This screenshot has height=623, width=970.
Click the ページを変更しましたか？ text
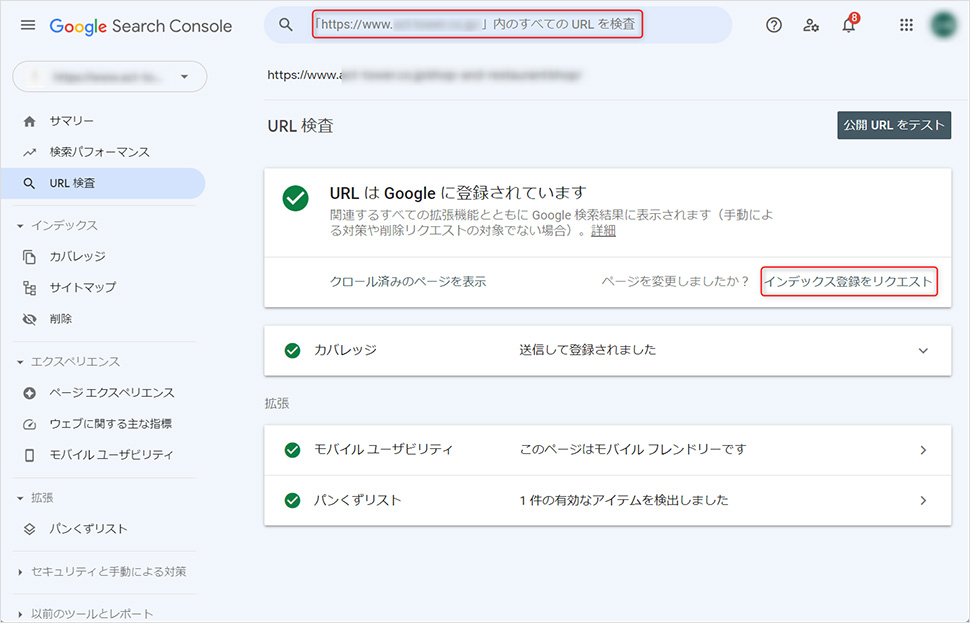(675, 281)
